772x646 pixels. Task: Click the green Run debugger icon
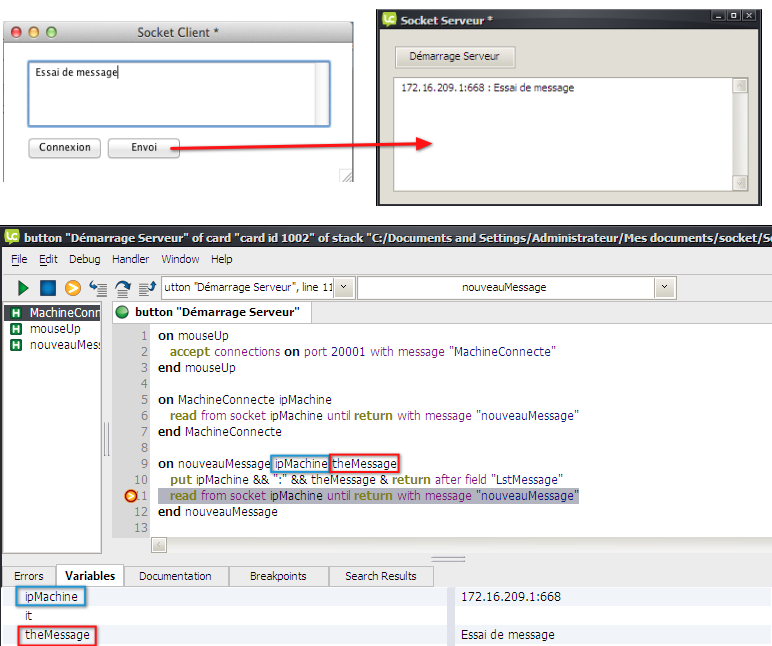22,288
